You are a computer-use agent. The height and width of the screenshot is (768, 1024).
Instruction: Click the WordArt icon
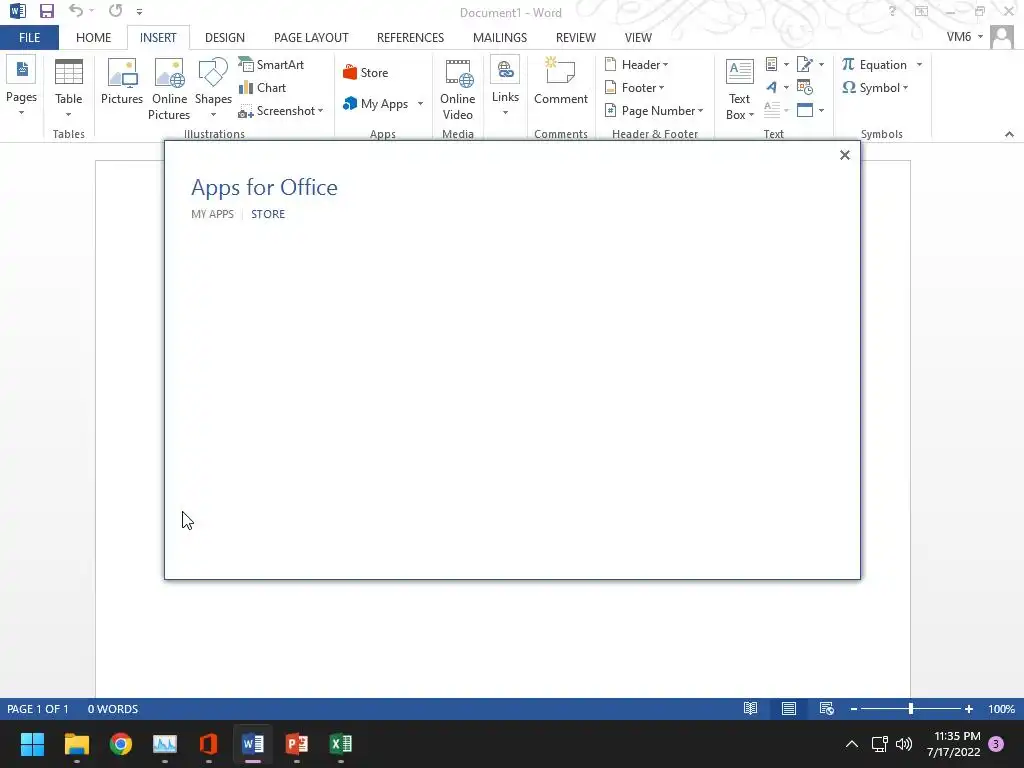772,88
